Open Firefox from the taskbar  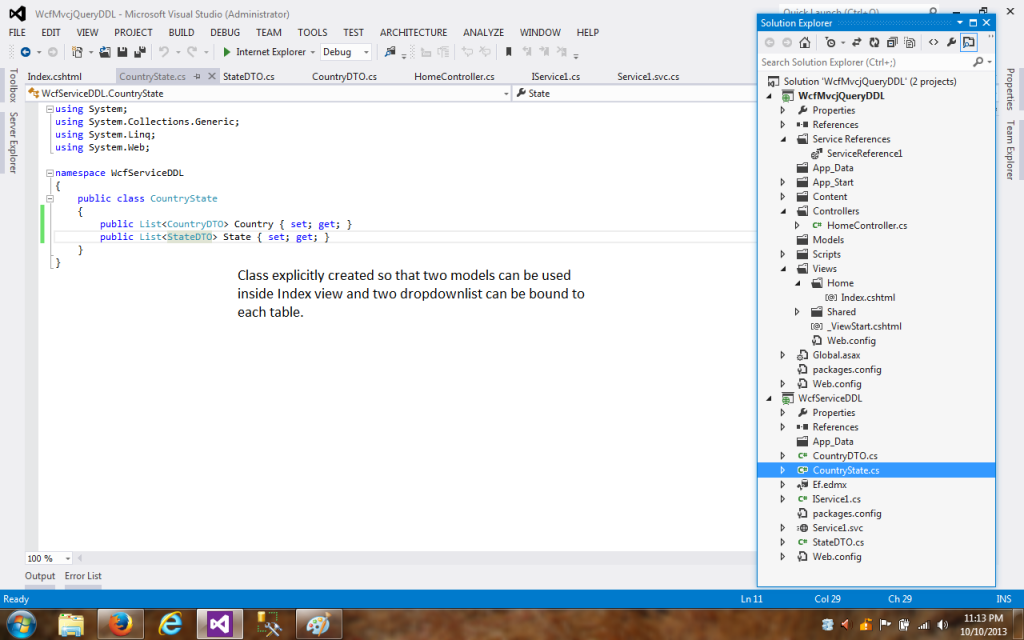point(120,624)
